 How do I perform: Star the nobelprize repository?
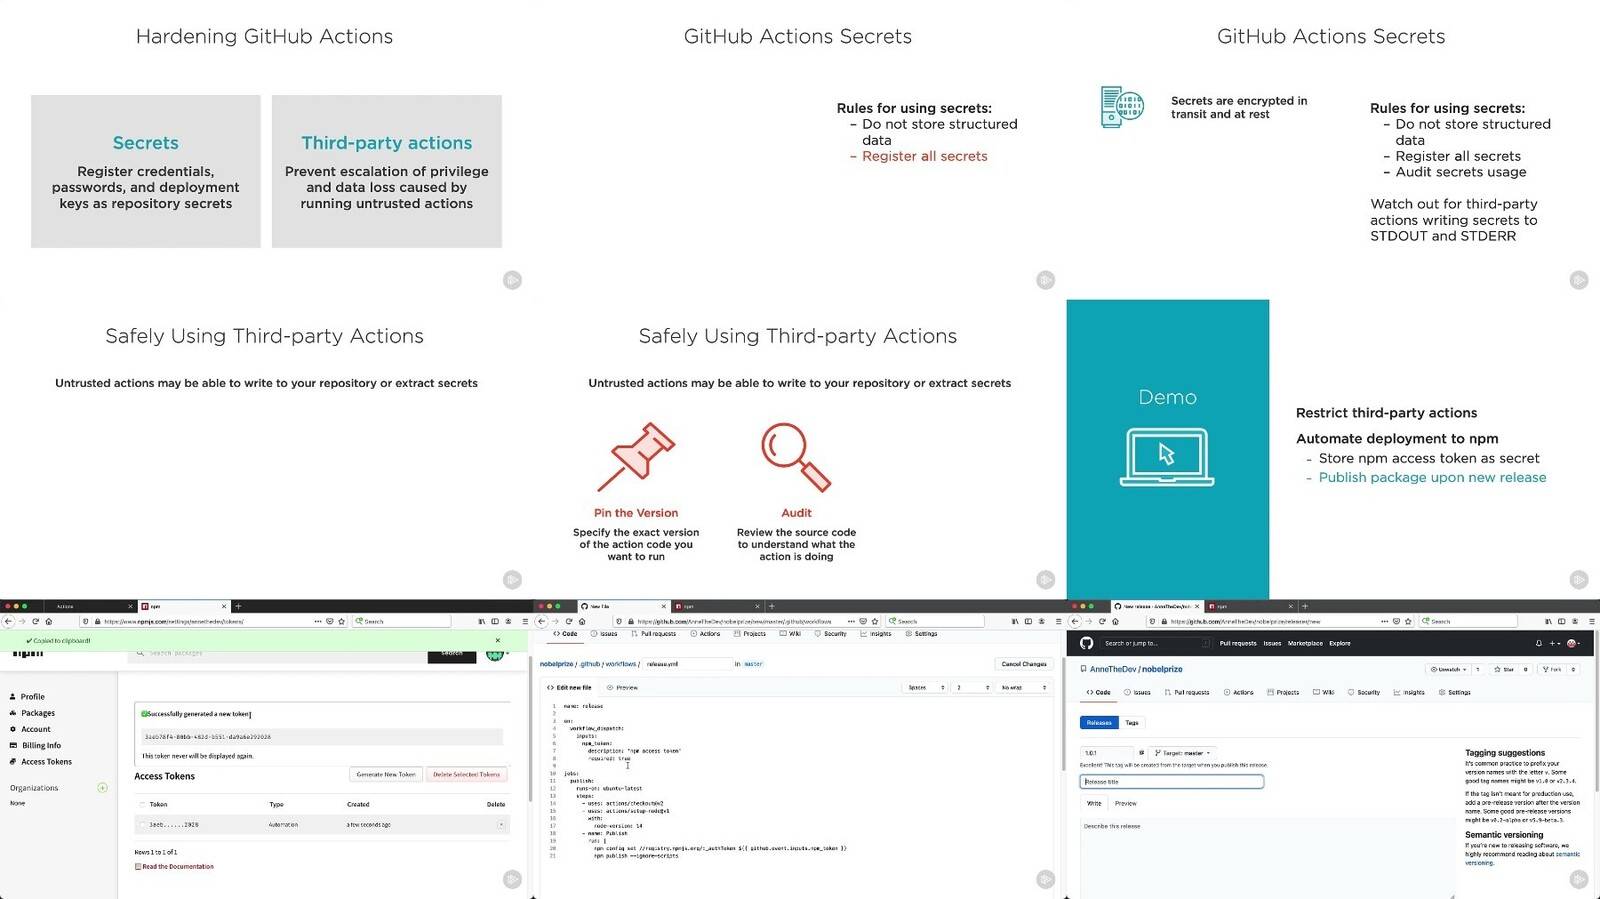(1504, 669)
